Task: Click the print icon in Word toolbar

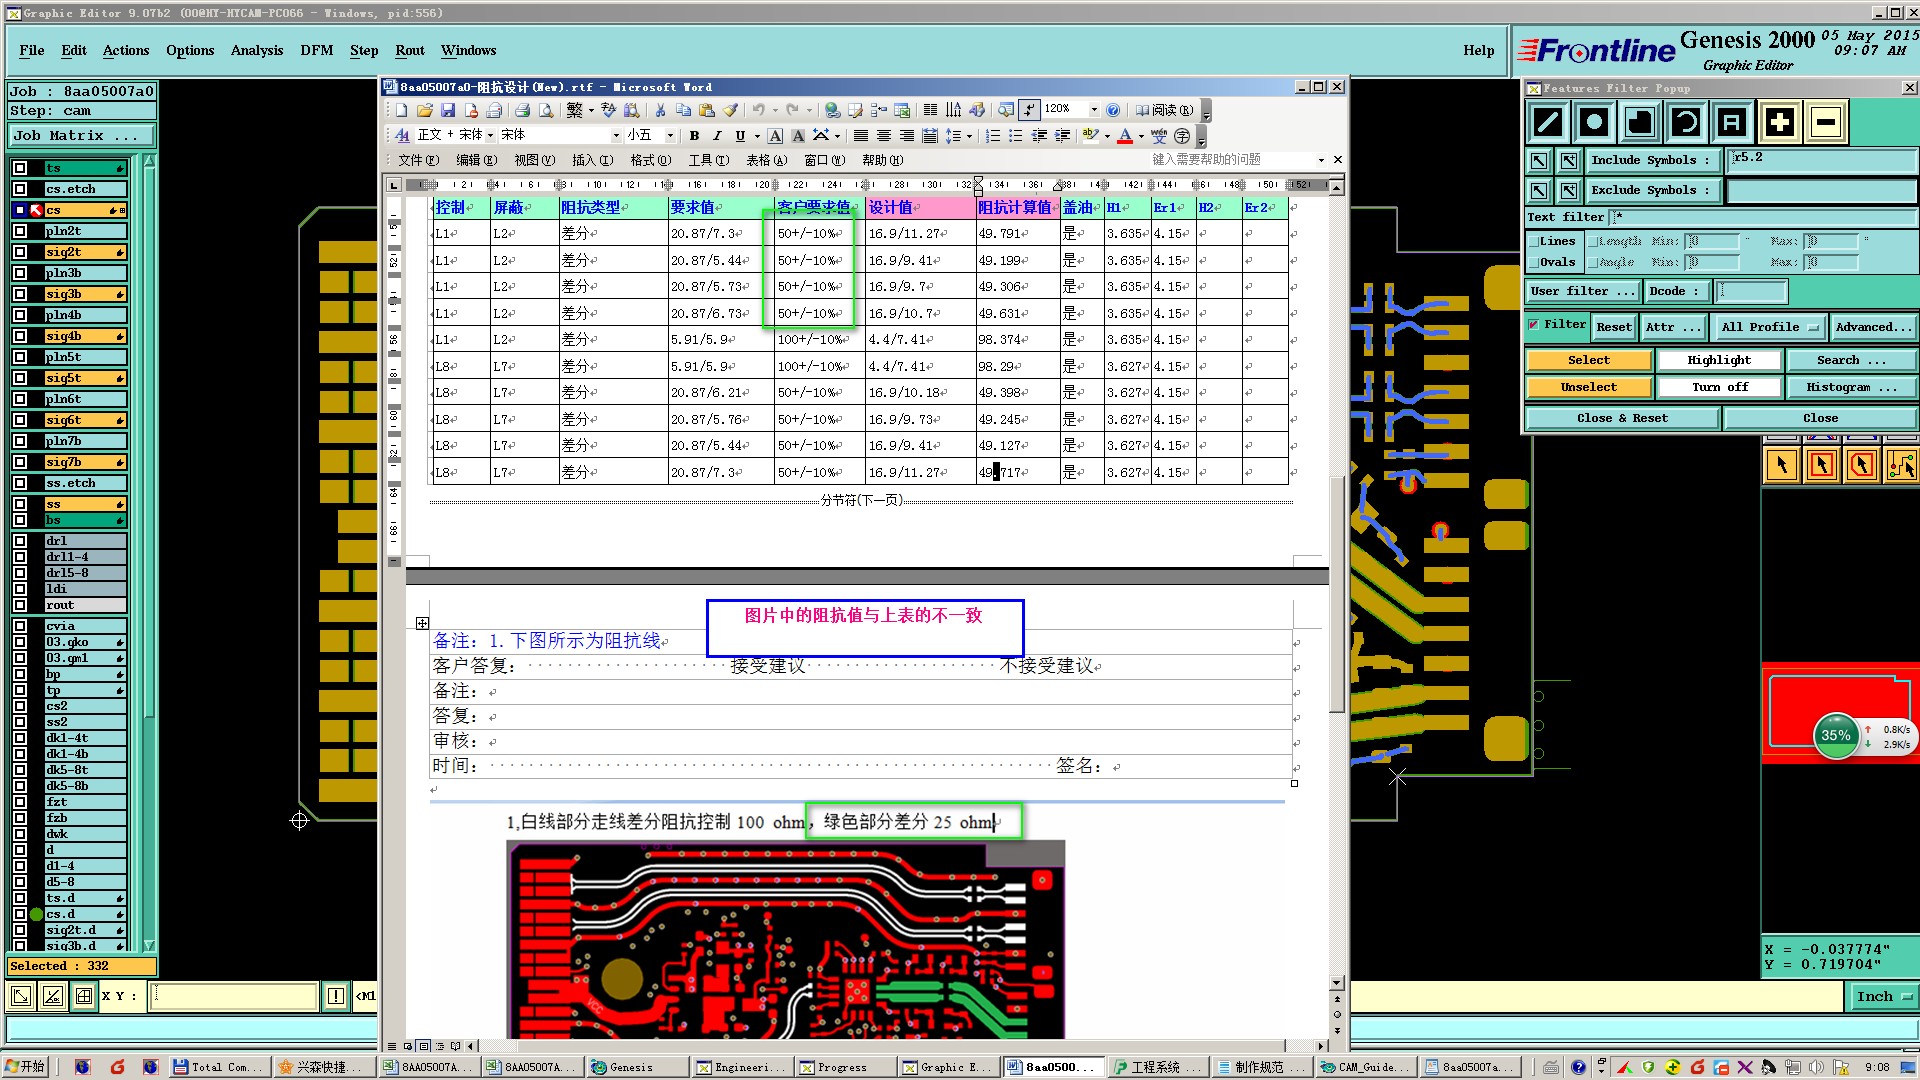Action: [x=522, y=110]
